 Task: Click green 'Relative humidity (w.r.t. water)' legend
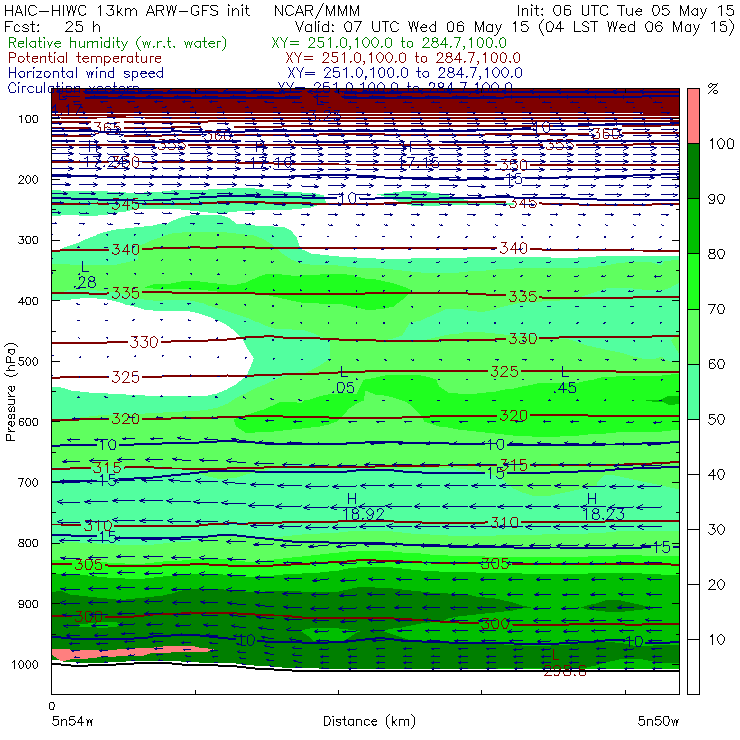click(118, 43)
